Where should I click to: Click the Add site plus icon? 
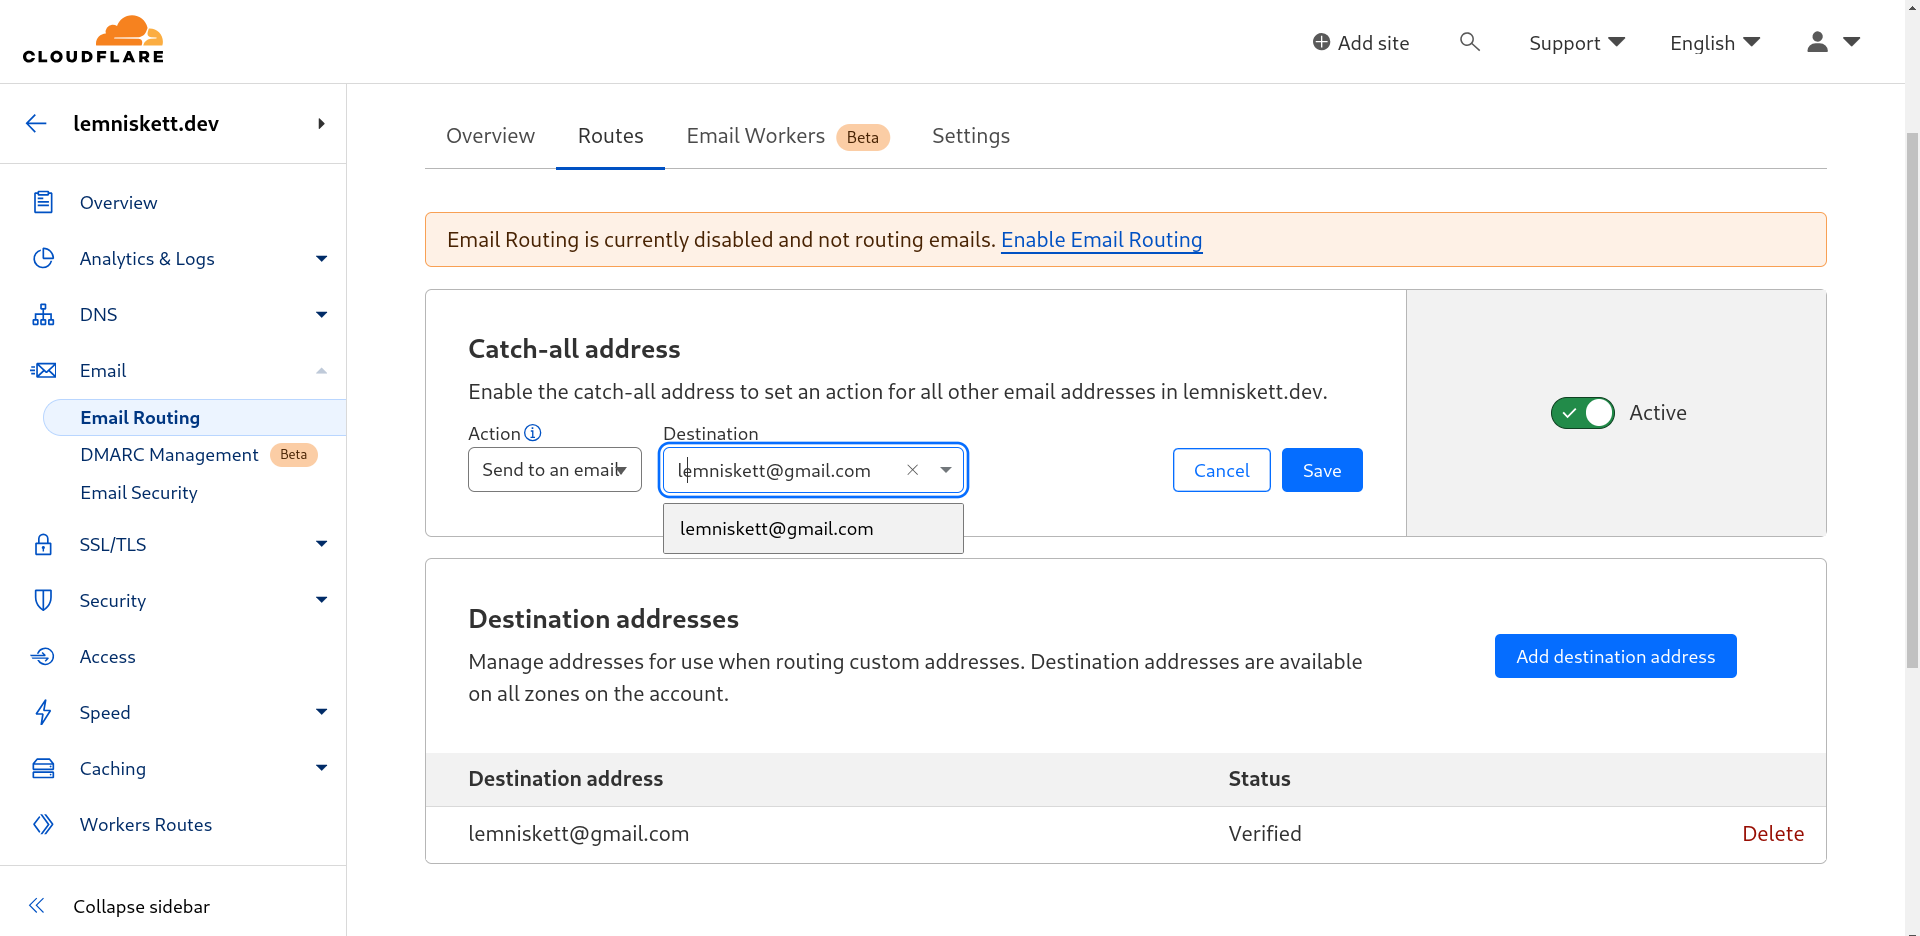1321,42
